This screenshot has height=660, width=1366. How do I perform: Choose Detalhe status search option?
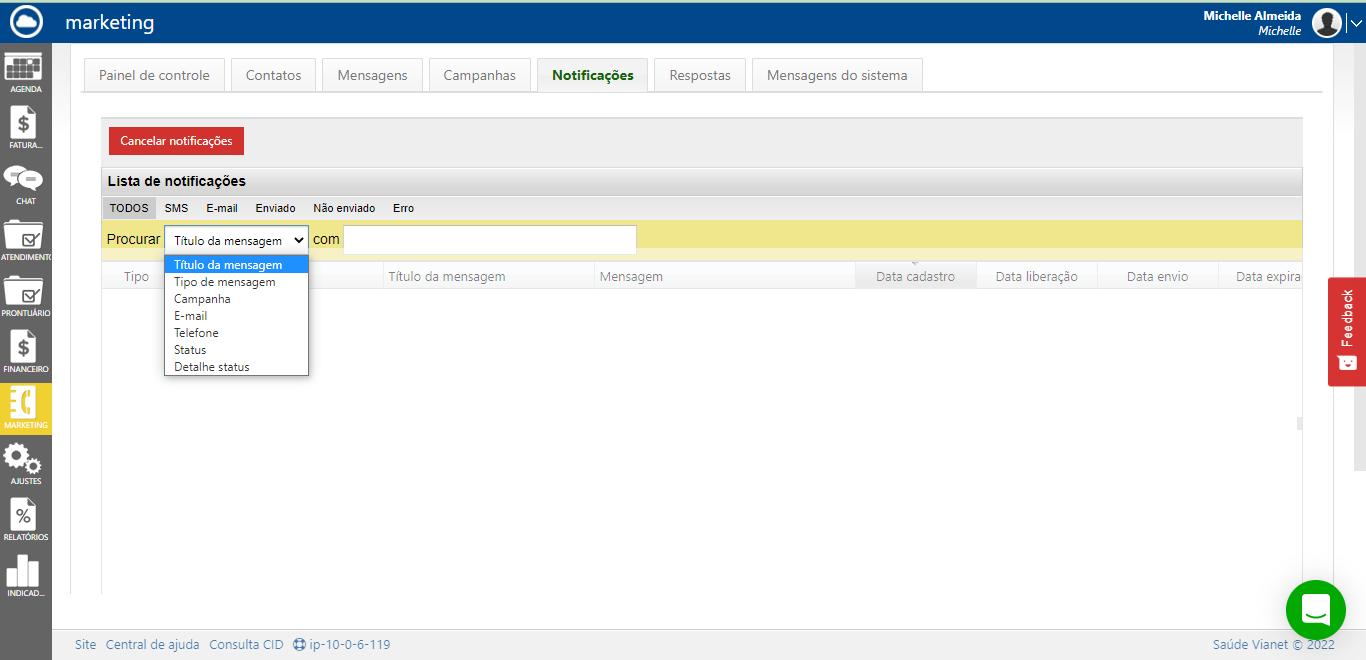point(236,367)
